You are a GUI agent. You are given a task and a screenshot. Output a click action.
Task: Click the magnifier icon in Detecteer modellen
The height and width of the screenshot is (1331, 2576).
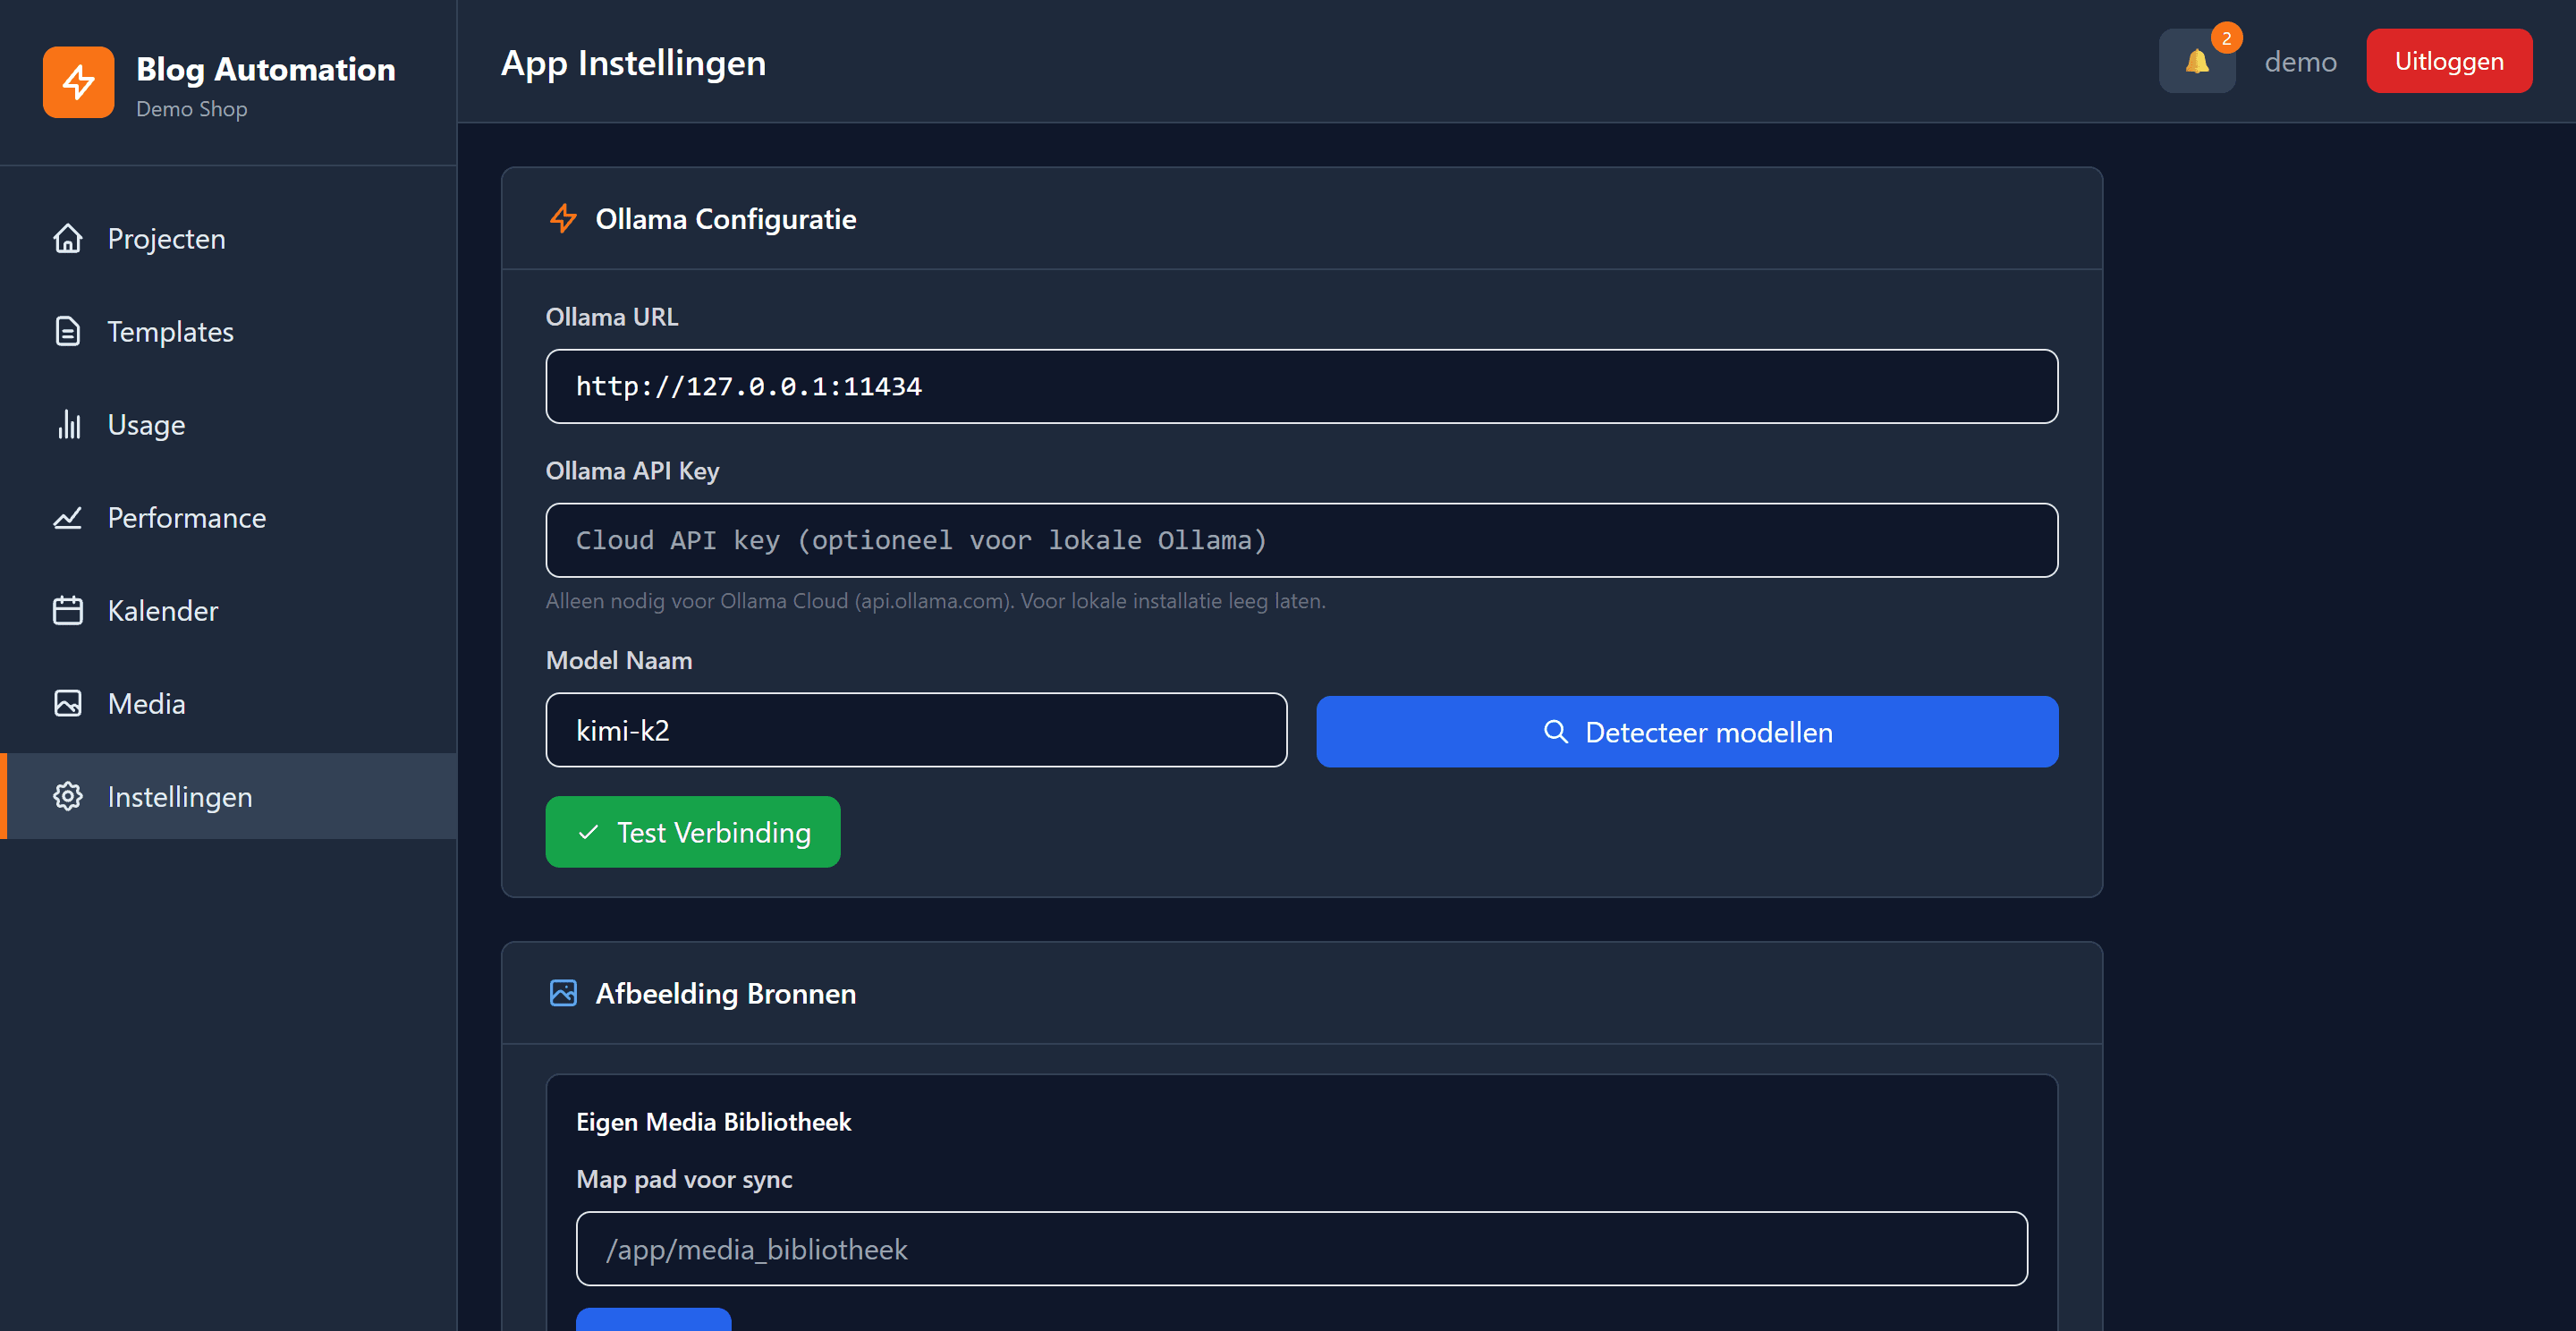1555,732
